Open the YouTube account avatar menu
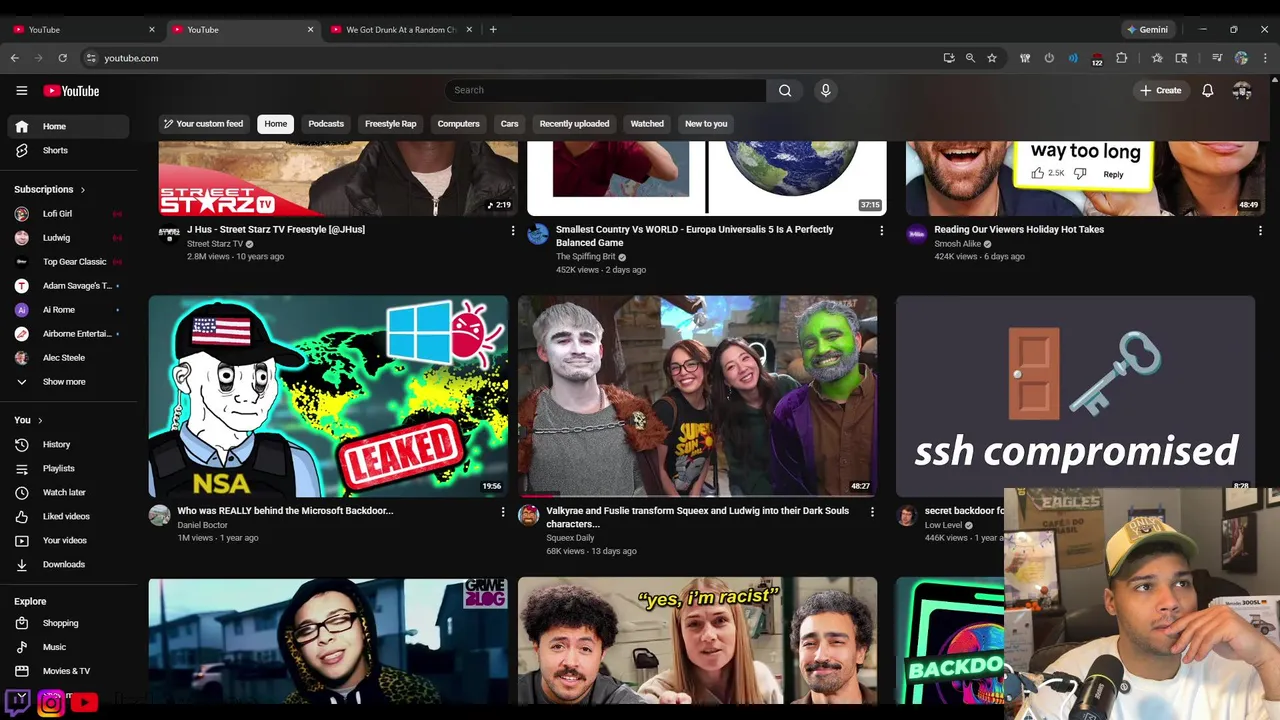 click(1242, 91)
